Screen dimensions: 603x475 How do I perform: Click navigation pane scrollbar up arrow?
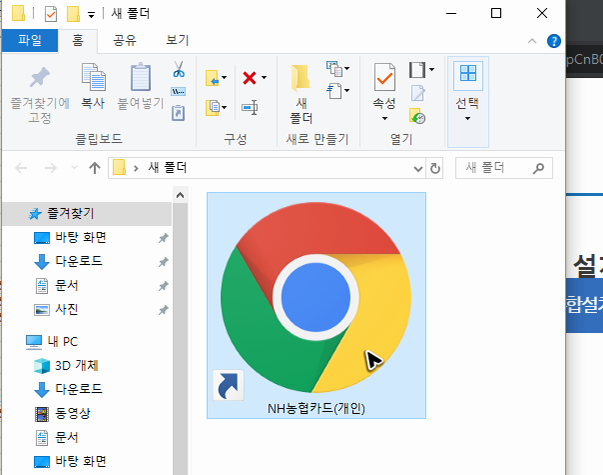click(x=180, y=195)
